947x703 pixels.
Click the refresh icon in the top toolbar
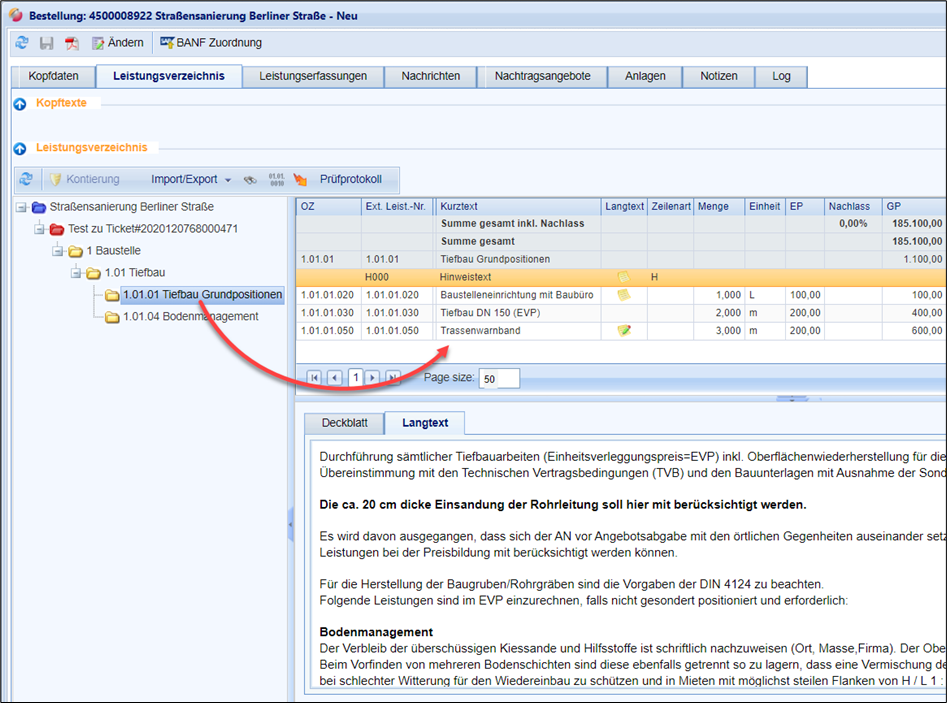coord(22,43)
